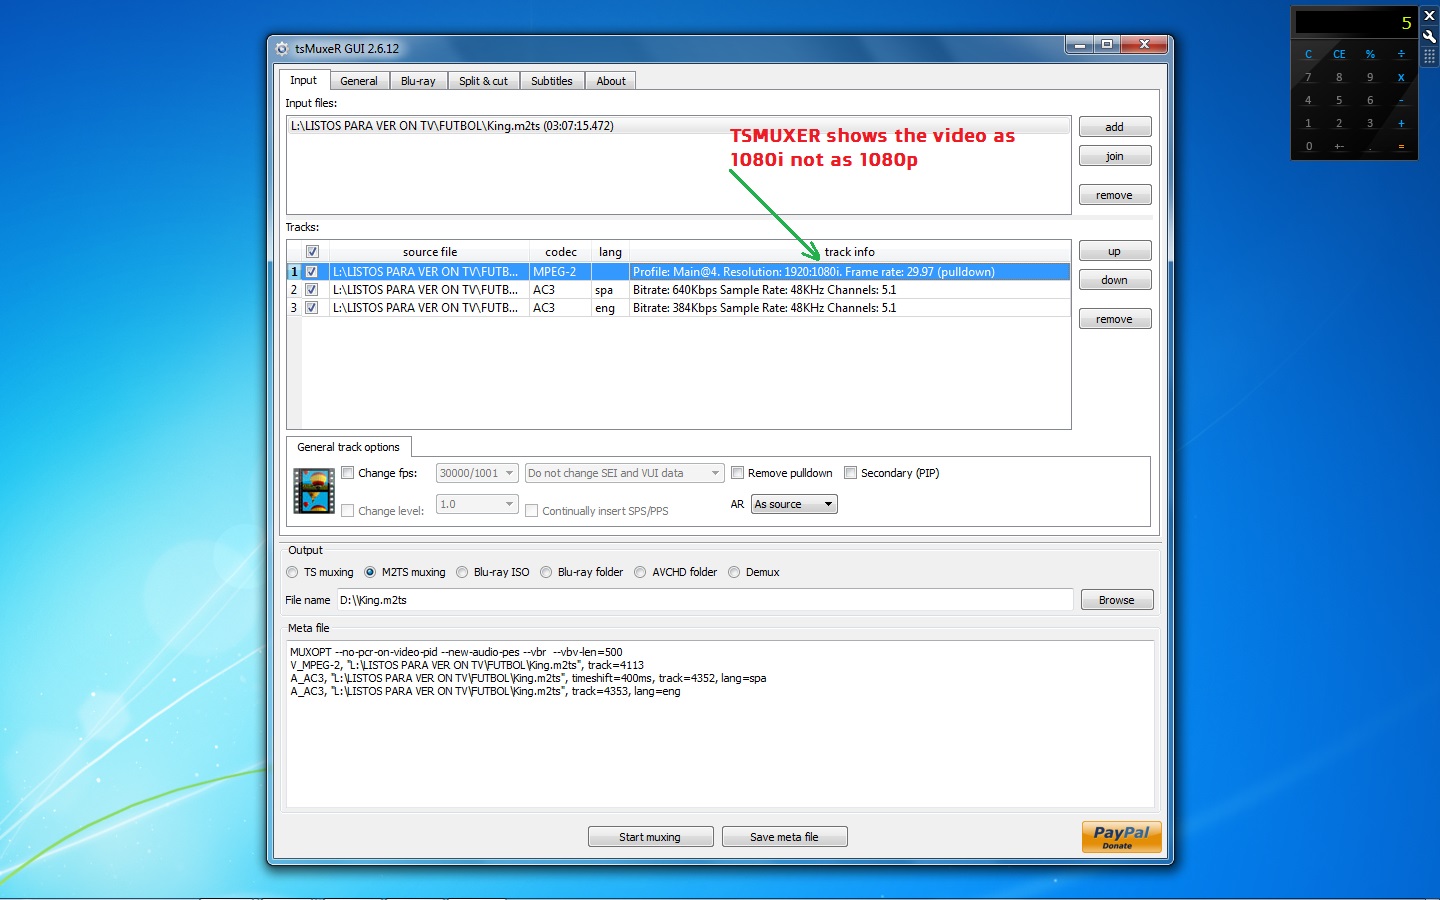1440x900 pixels.
Task: Close the calculator gadget with its X
Action: coord(1429,16)
